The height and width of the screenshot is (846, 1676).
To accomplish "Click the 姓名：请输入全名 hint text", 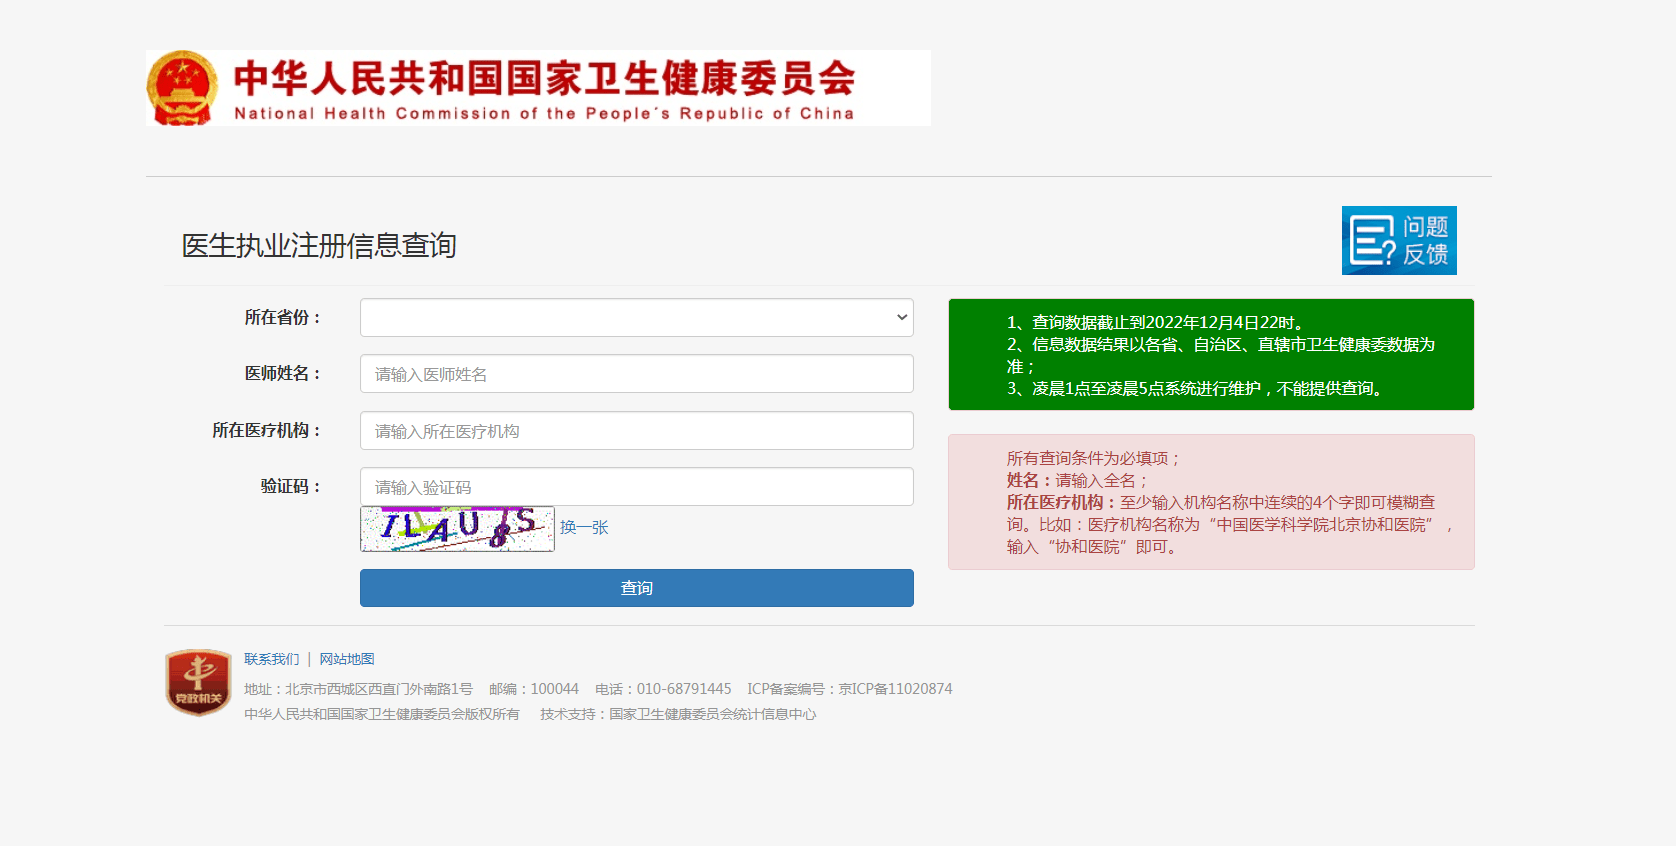I will pos(1078,481).
